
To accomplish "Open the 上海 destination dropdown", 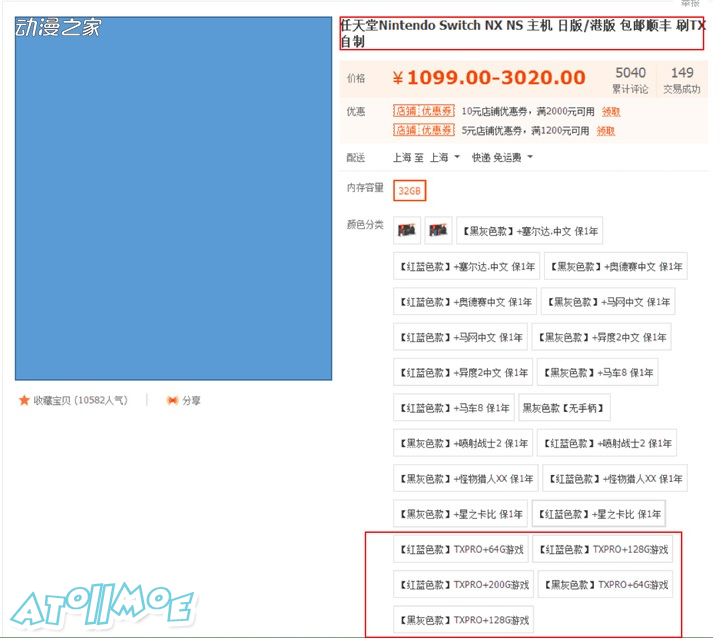I will point(444,157).
